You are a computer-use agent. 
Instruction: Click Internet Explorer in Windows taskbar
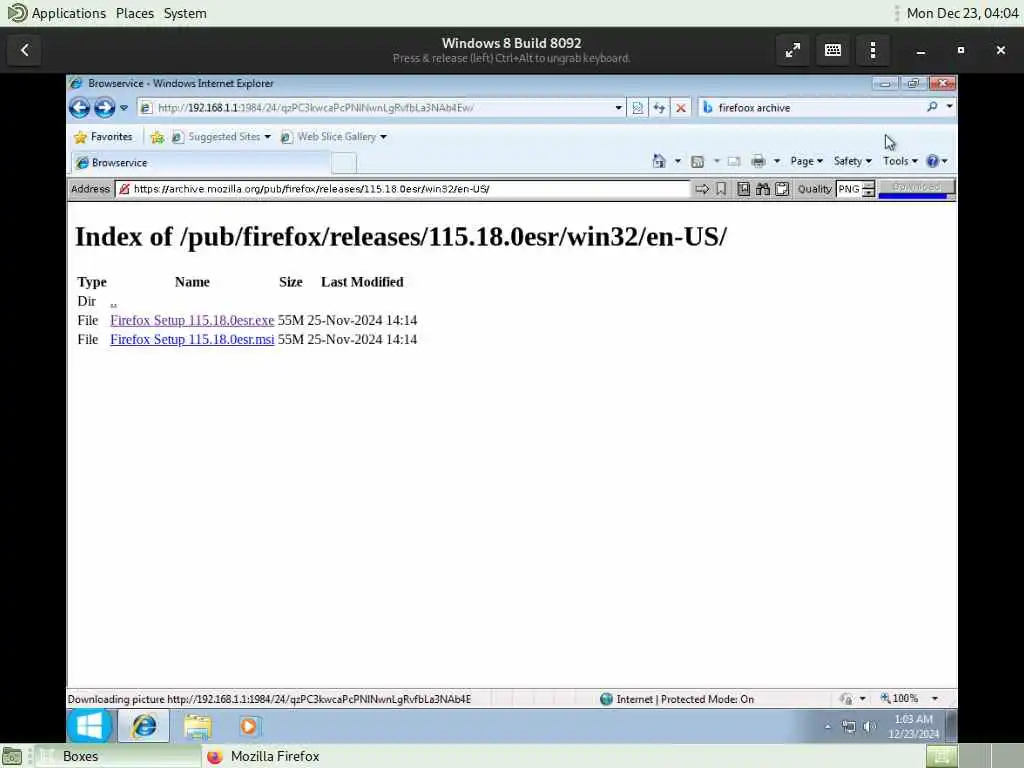[144, 726]
